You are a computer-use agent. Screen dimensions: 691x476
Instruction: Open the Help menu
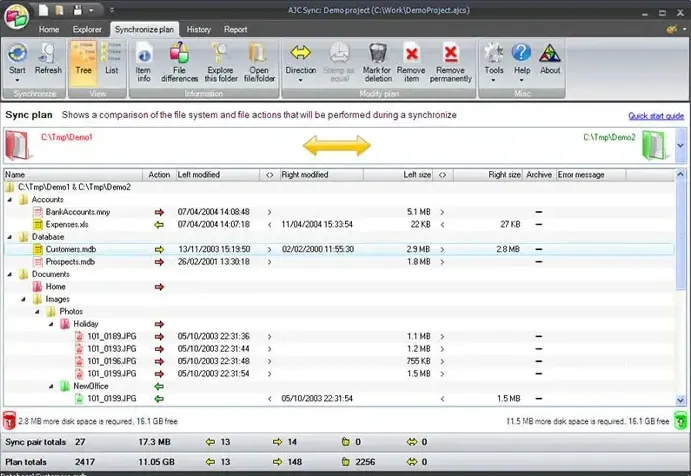[521, 62]
